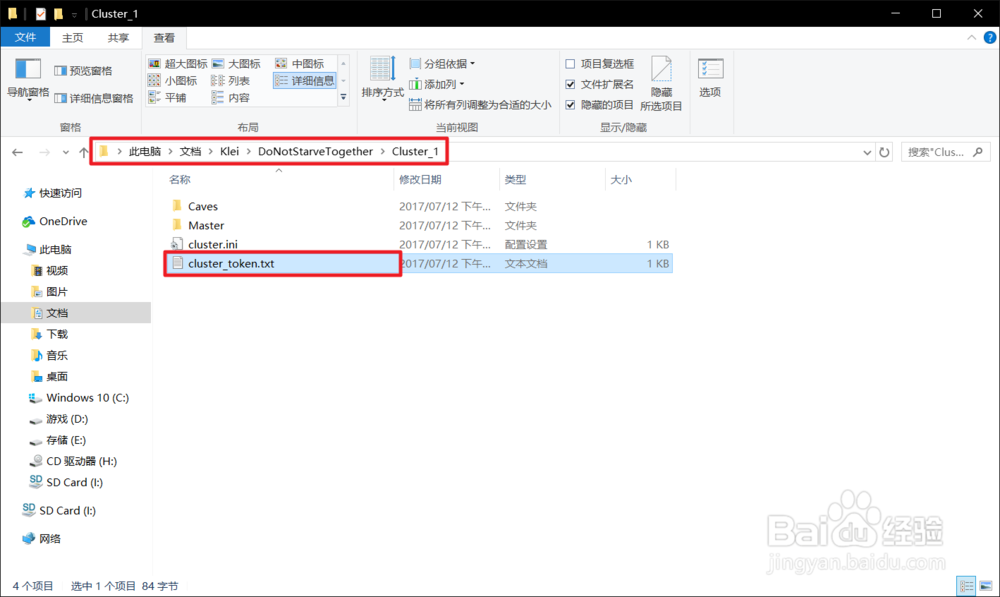Open folder Options button
This screenshot has width=1000, height=597.
(x=710, y=78)
